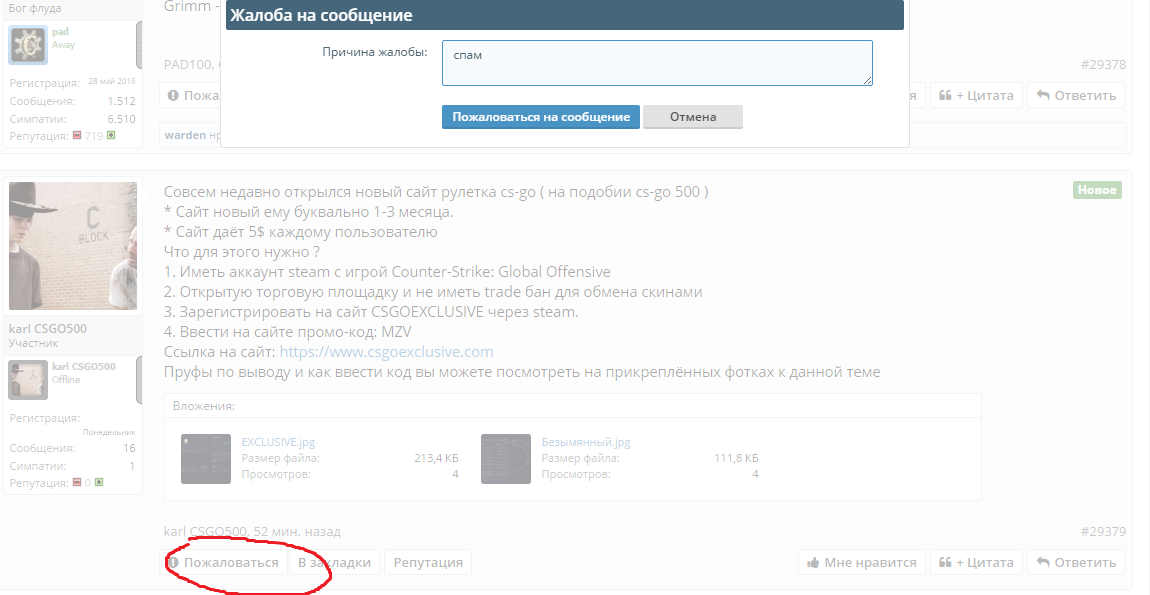The height and width of the screenshot is (595, 1150).
Task: Click 'Вложения:' header text
Action: [x=204, y=406]
